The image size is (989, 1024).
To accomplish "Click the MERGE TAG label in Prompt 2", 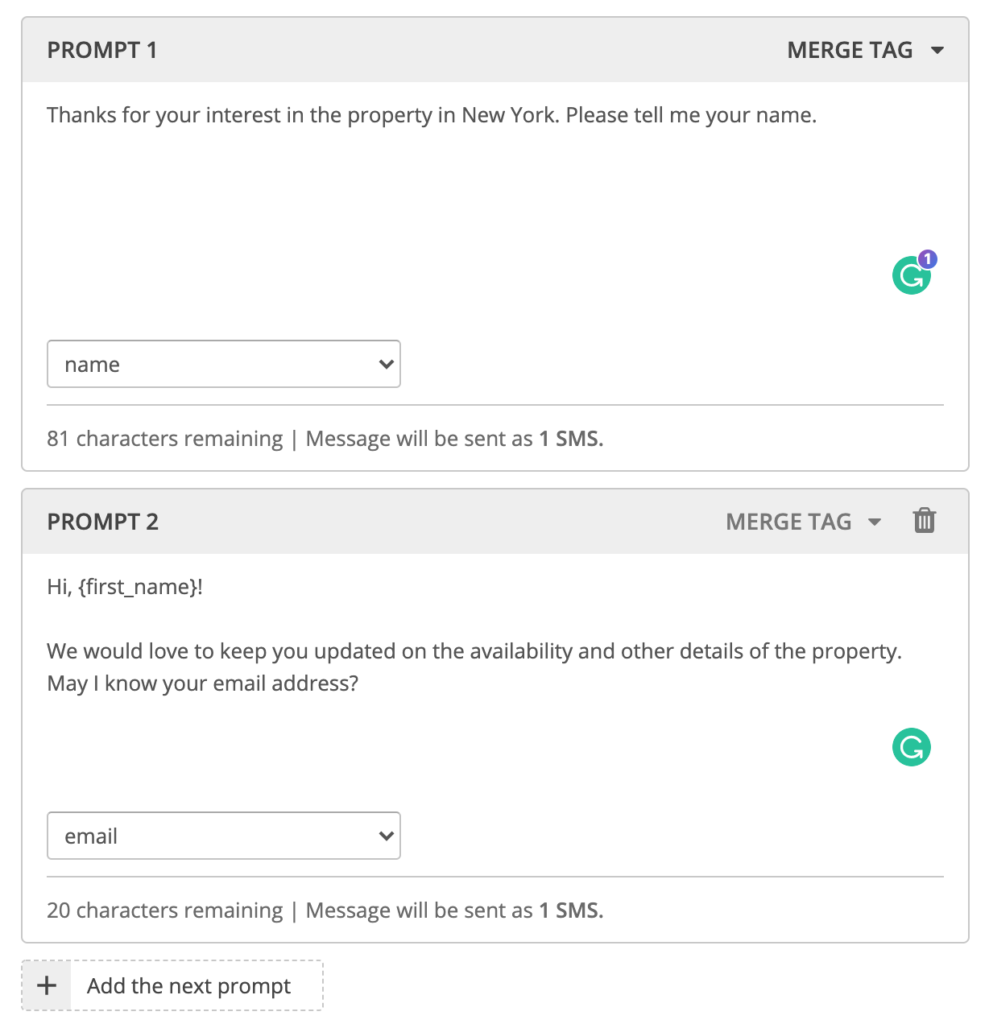I will (788, 522).
